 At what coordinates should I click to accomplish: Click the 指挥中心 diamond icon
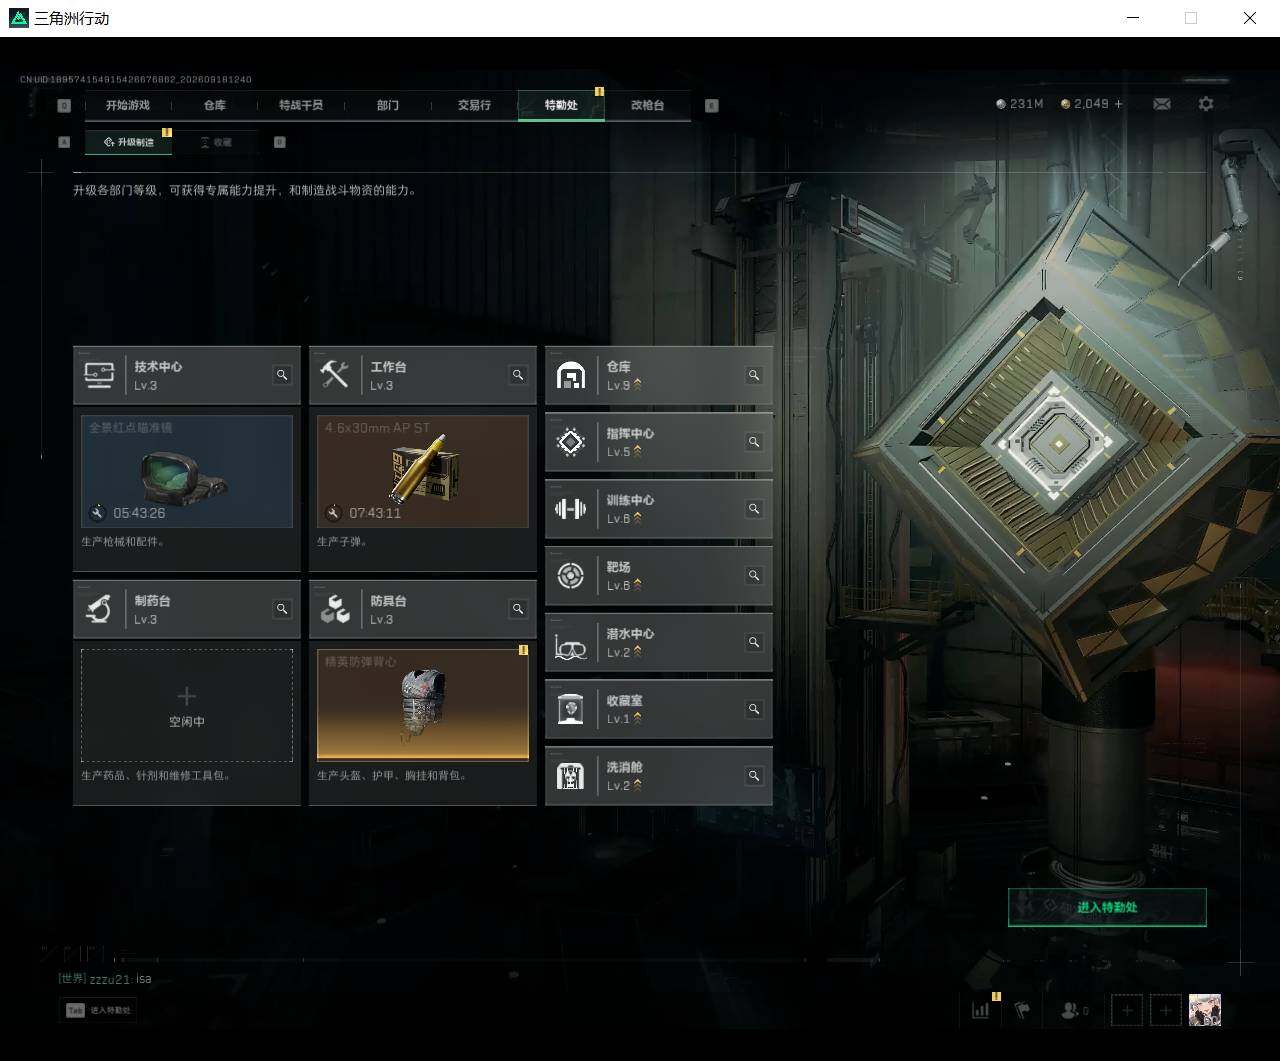click(x=570, y=442)
